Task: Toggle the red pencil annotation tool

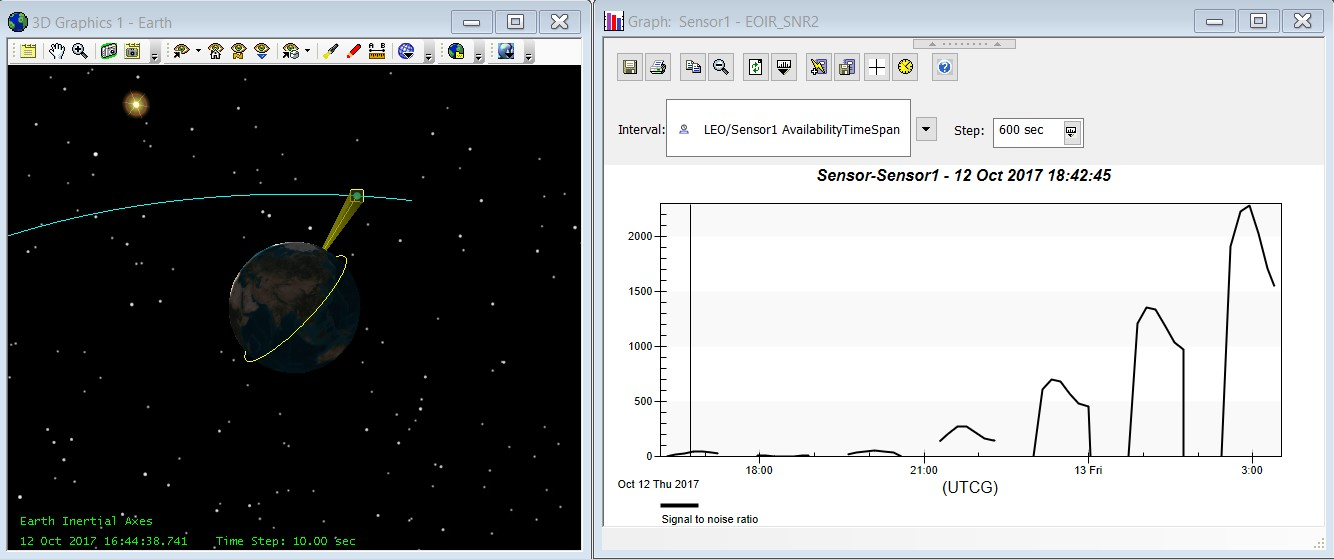Action: (x=353, y=51)
